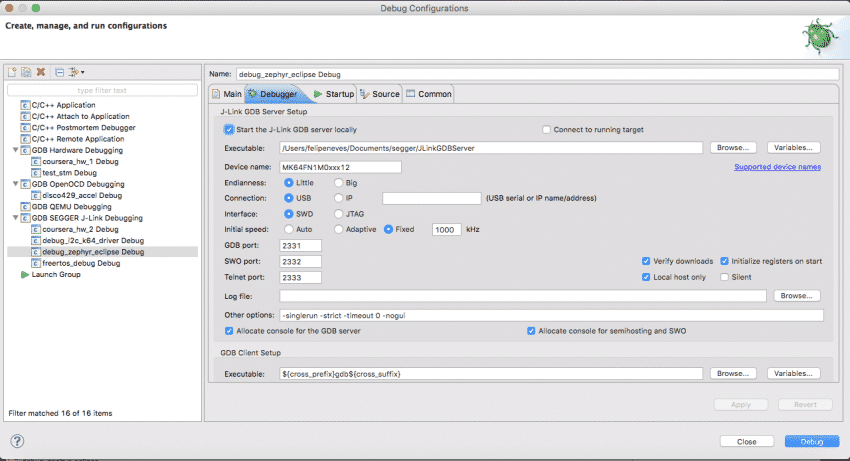This screenshot has width=850, height=461.
Task: Click the GDB OpenOCD Debugging icon
Action: [x=25, y=184]
